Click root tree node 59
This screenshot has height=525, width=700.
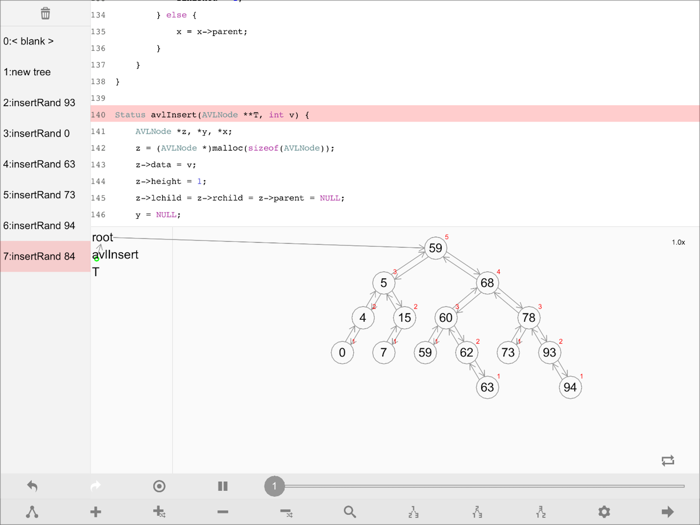tap(435, 248)
